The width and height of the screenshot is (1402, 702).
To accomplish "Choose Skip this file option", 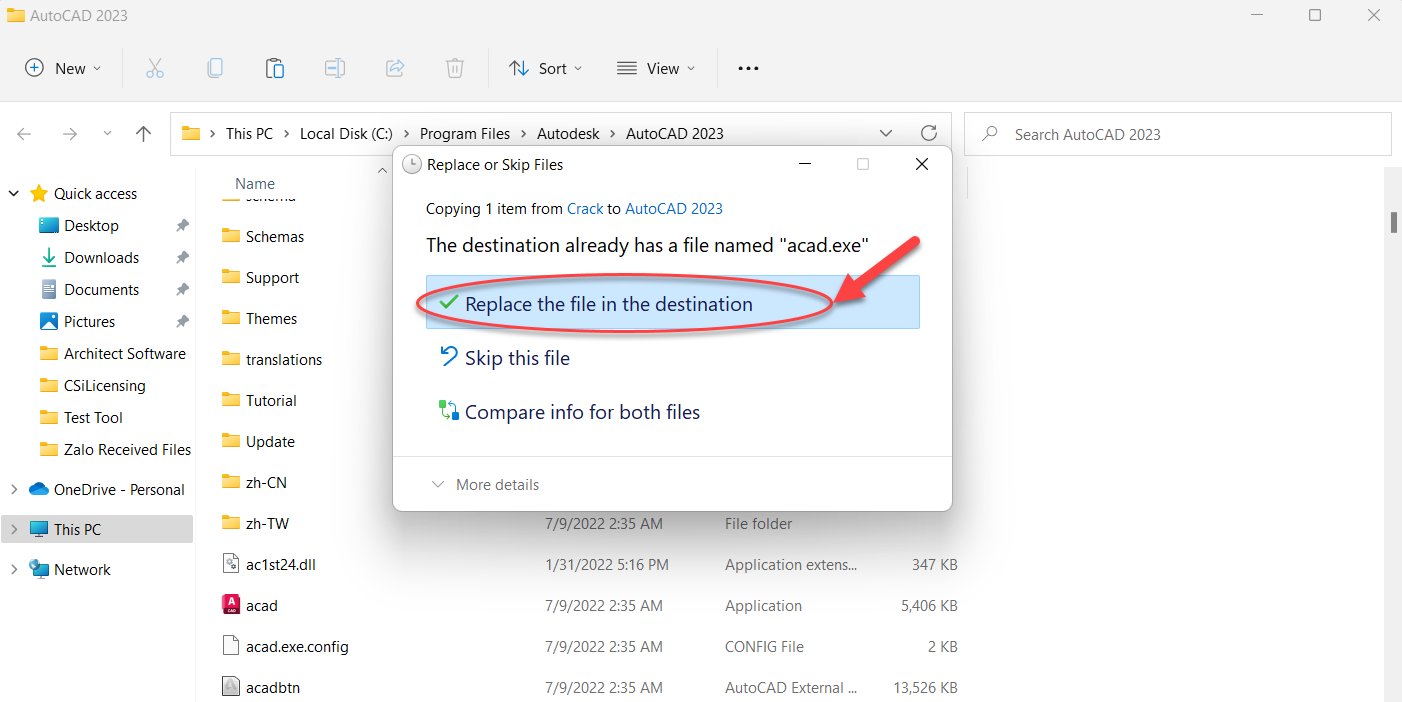I will click(517, 358).
